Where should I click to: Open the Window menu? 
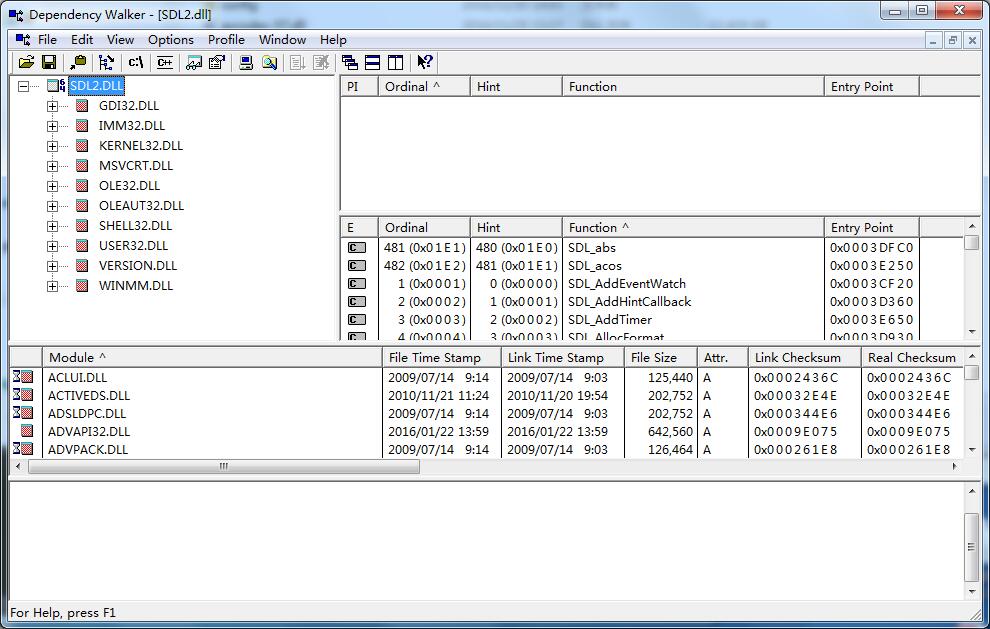click(282, 39)
